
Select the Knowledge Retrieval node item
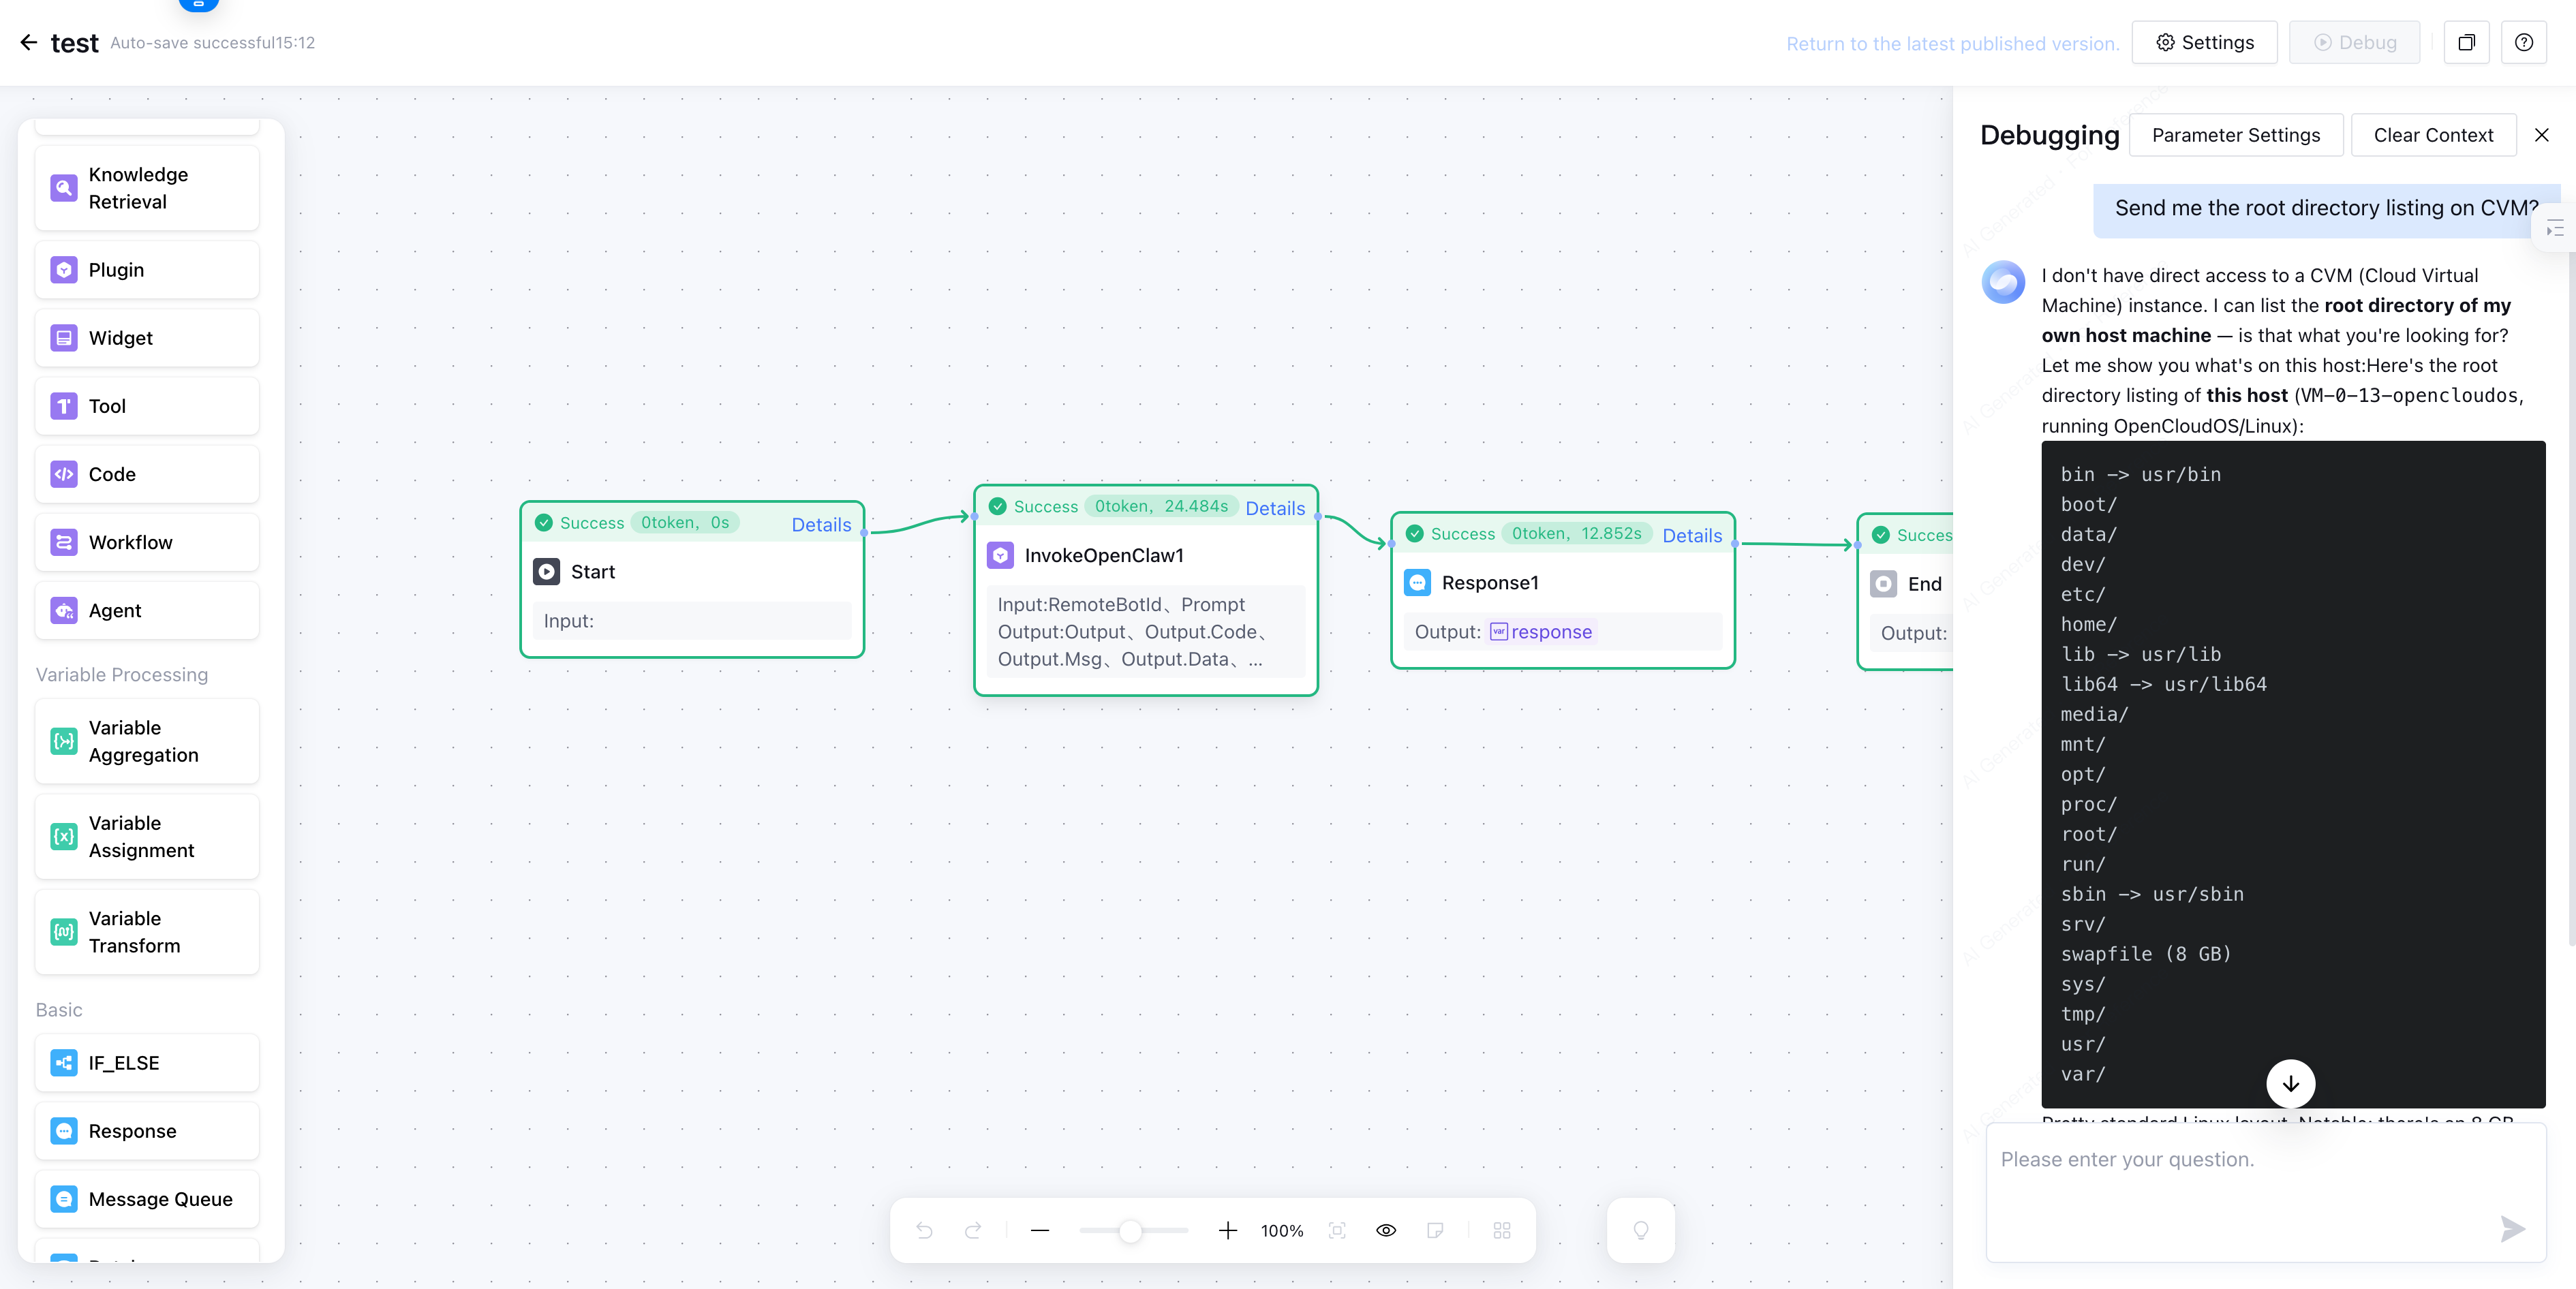[147, 188]
